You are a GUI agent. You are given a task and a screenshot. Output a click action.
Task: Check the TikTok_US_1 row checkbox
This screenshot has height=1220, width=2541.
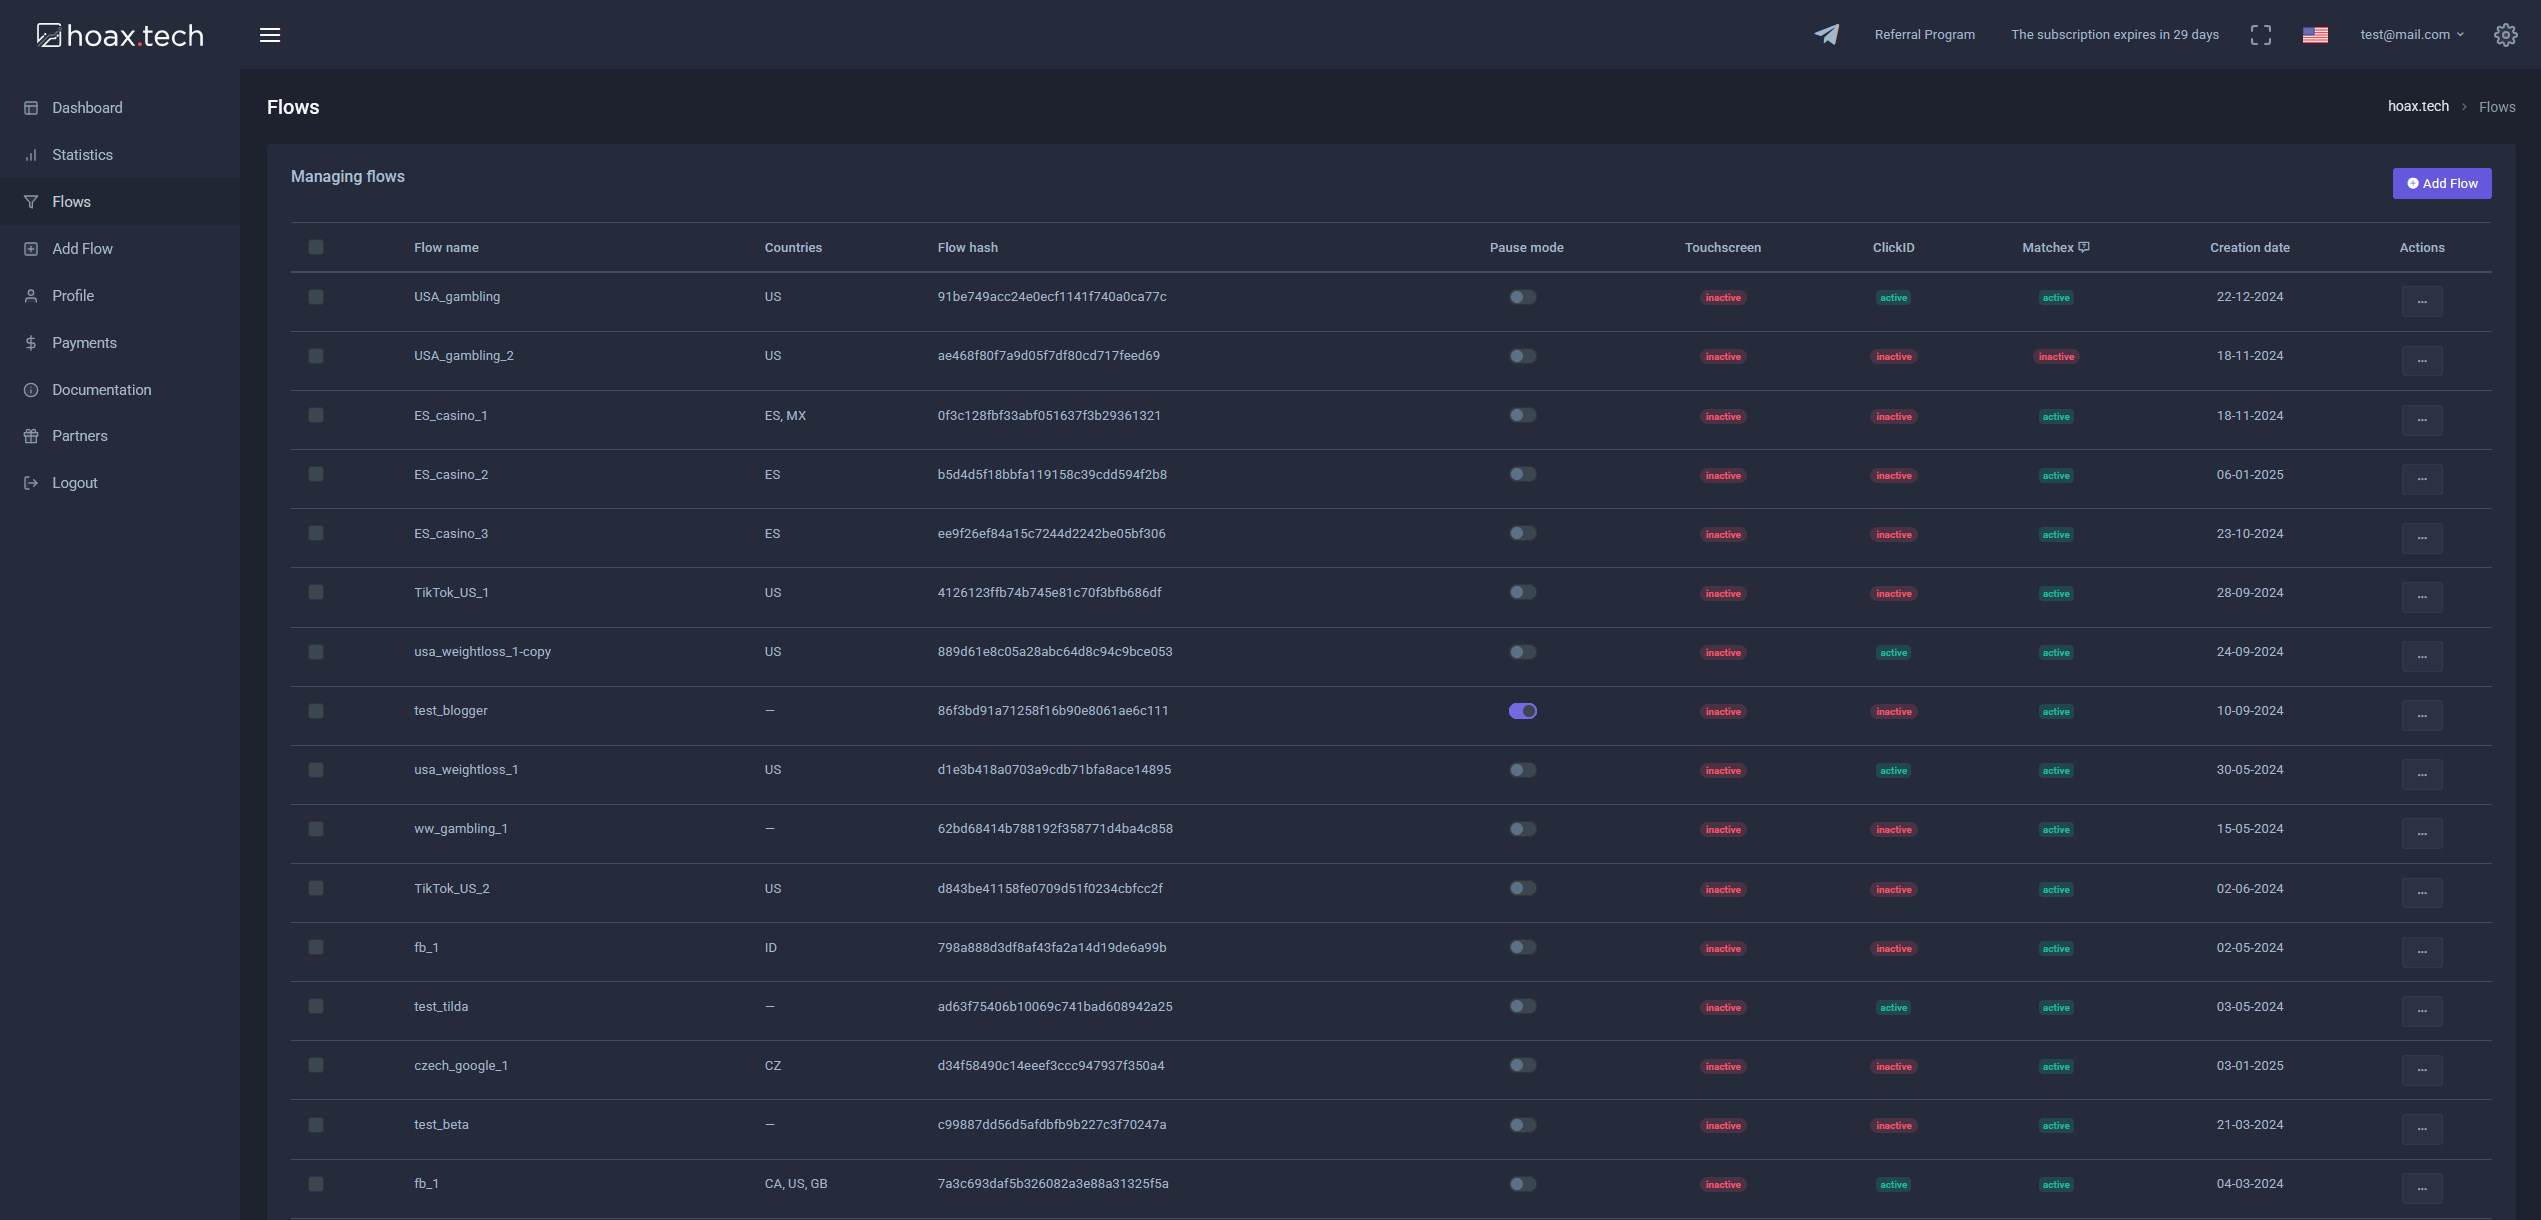point(316,592)
